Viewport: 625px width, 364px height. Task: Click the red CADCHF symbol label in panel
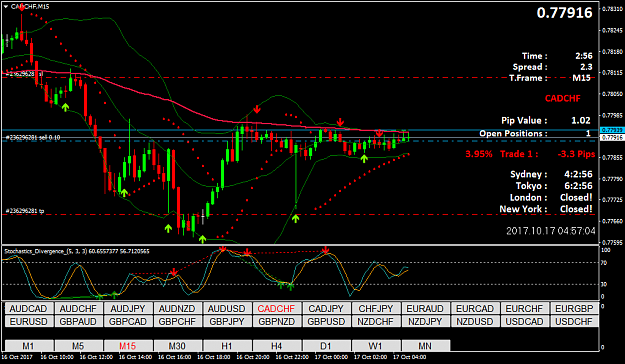[562, 98]
